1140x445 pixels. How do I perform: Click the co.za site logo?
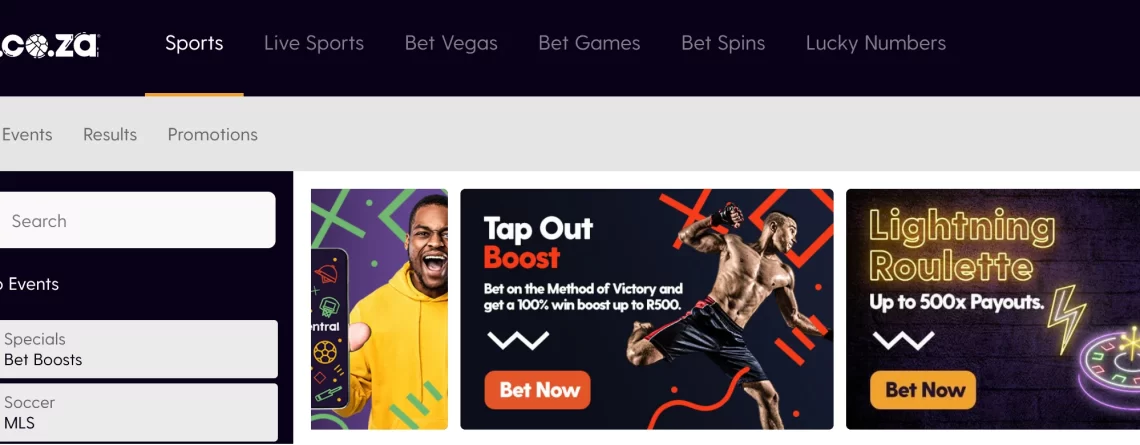coord(49,45)
